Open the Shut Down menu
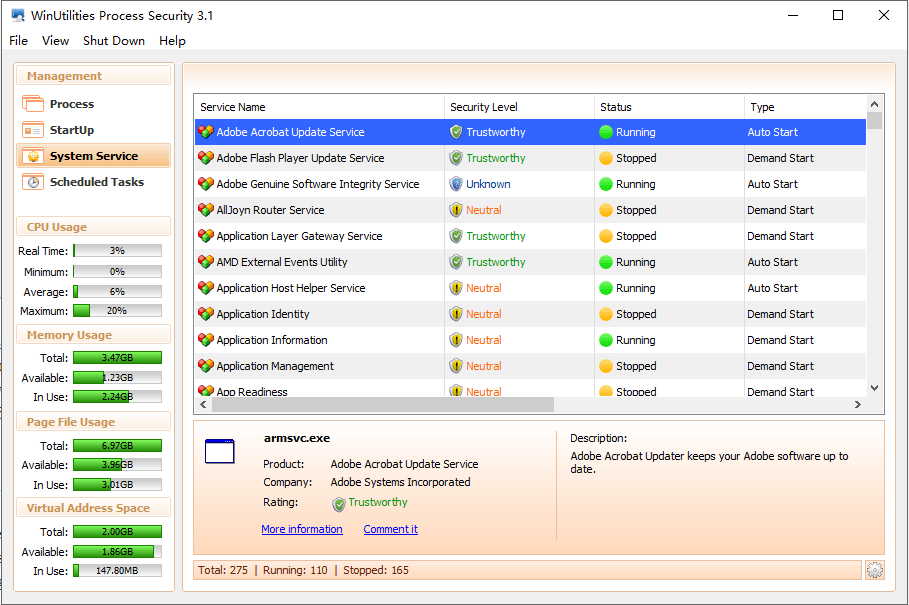 point(114,41)
